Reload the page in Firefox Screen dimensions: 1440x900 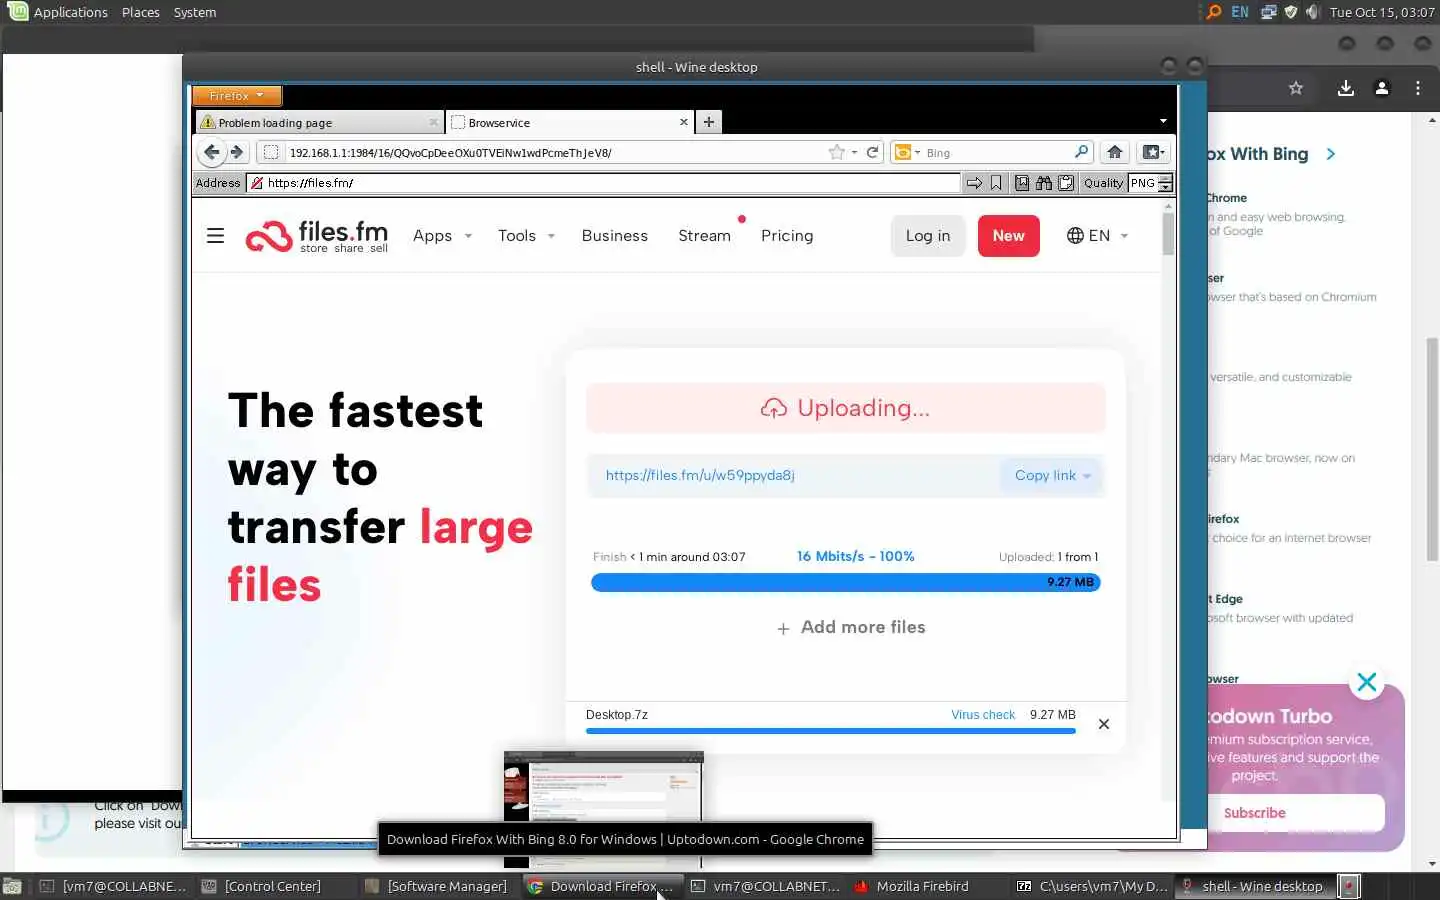click(872, 152)
